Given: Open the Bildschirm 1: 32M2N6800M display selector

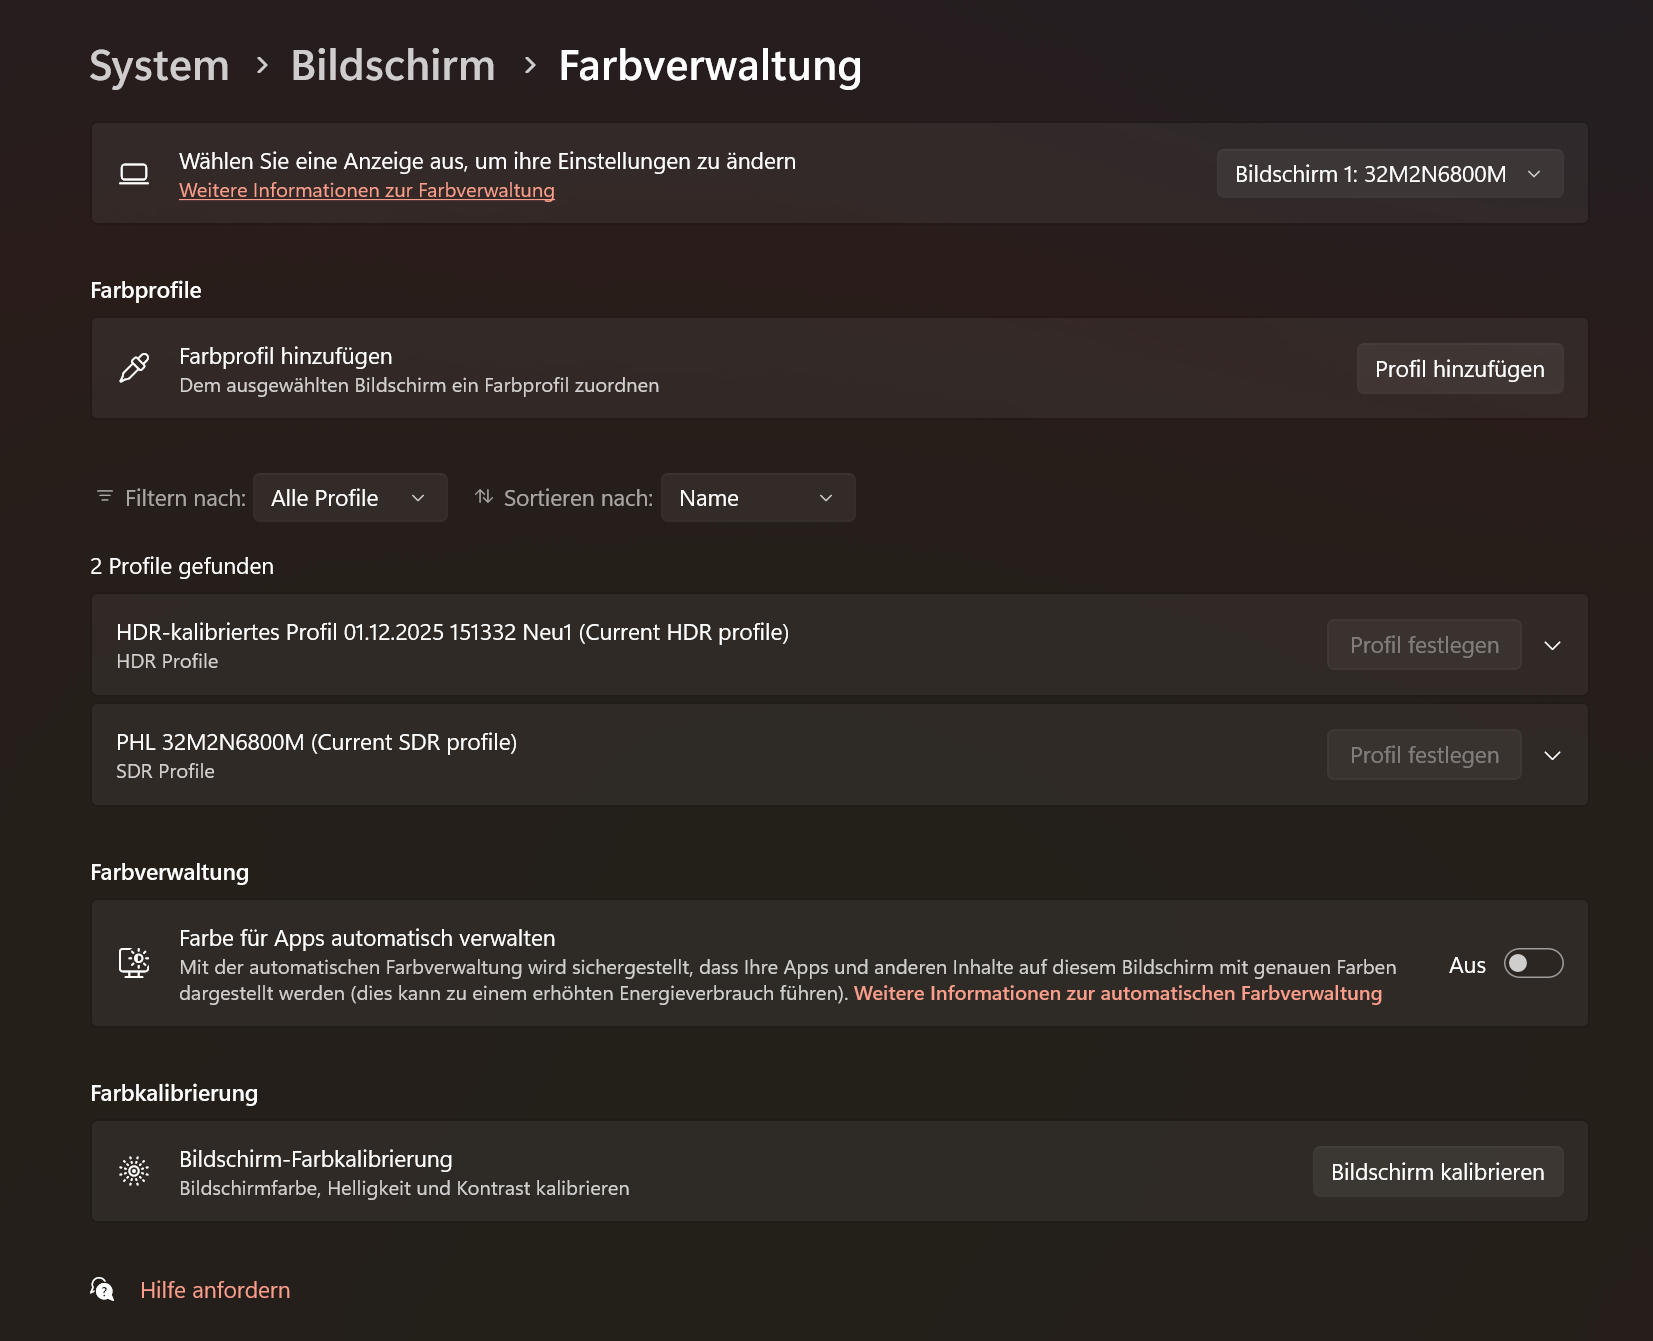Looking at the screenshot, I should point(1389,172).
